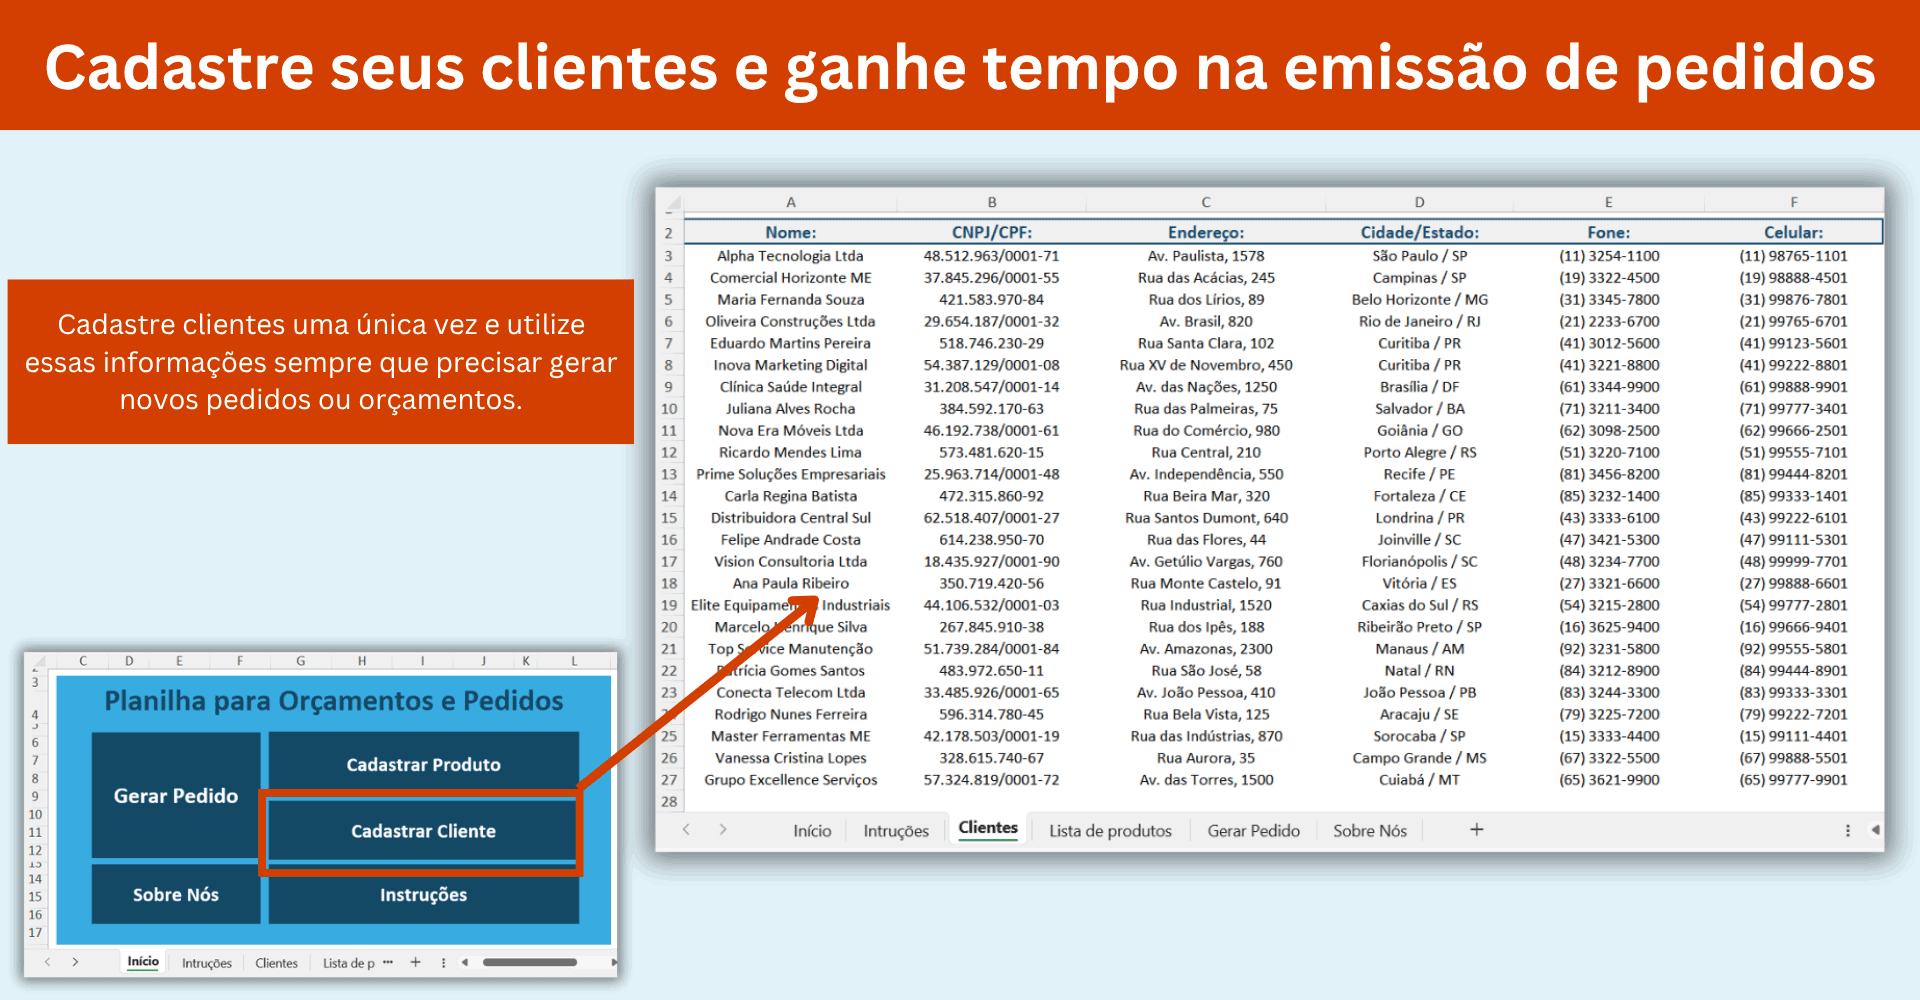The height and width of the screenshot is (1000, 1920).
Task: Open truncated 'Lista de p' tab in small spreadsheet
Action: (x=348, y=963)
